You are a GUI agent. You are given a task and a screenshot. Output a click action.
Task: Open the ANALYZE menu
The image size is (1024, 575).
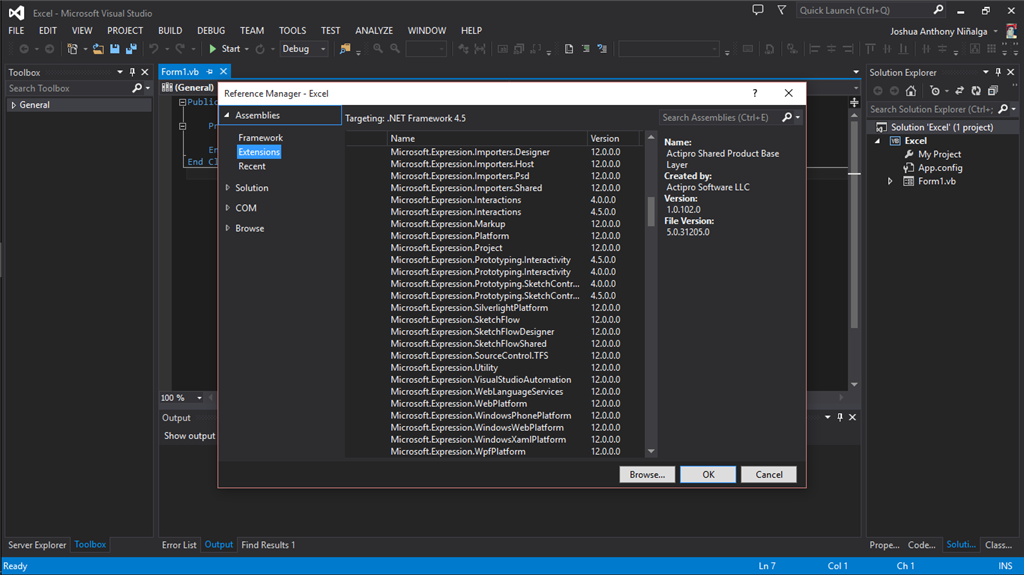tap(374, 31)
